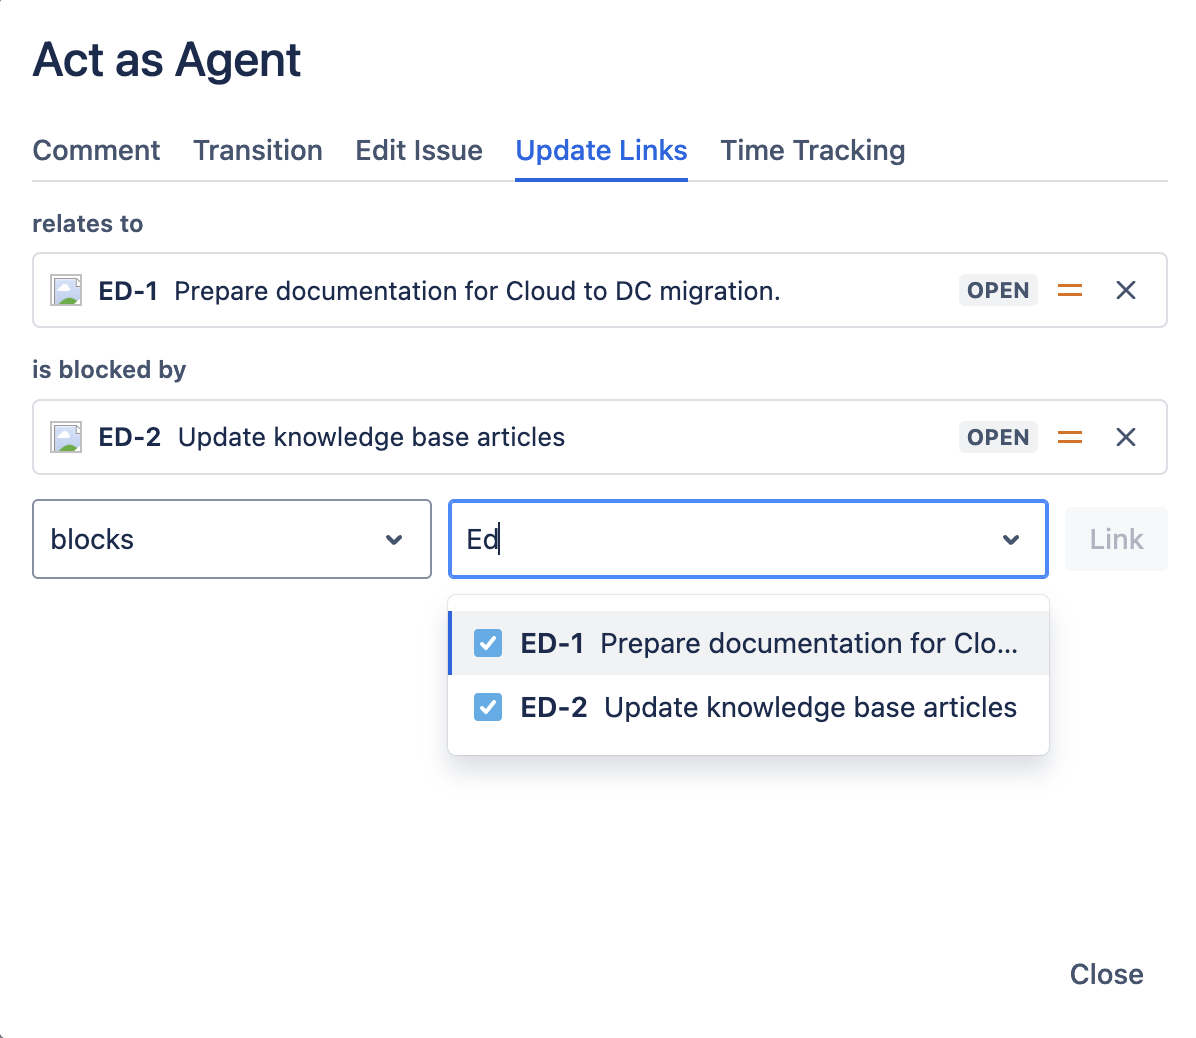Open the Time Tracking tab
1196x1038 pixels.
point(813,150)
